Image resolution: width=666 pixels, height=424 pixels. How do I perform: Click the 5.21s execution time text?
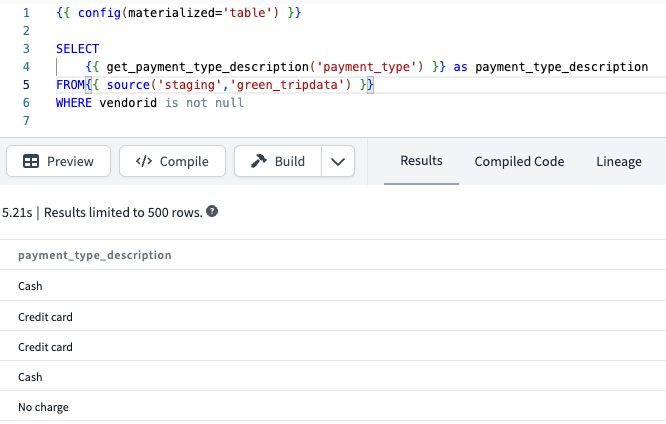click(x=17, y=212)
